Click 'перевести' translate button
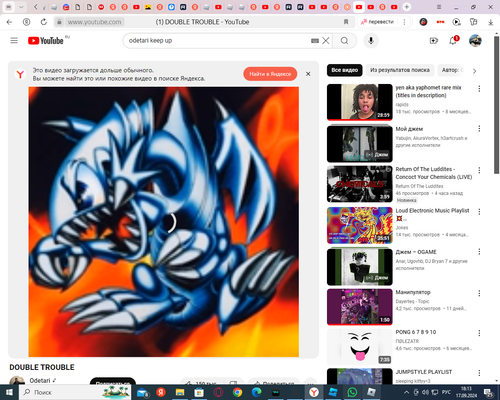500x400 pixels. point(377,22)
